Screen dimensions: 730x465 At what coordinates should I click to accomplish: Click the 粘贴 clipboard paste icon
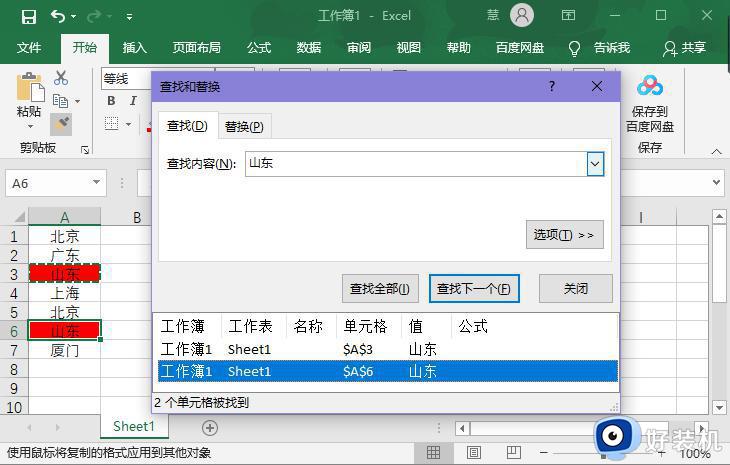pyautogui.click(x=30, y=87)
